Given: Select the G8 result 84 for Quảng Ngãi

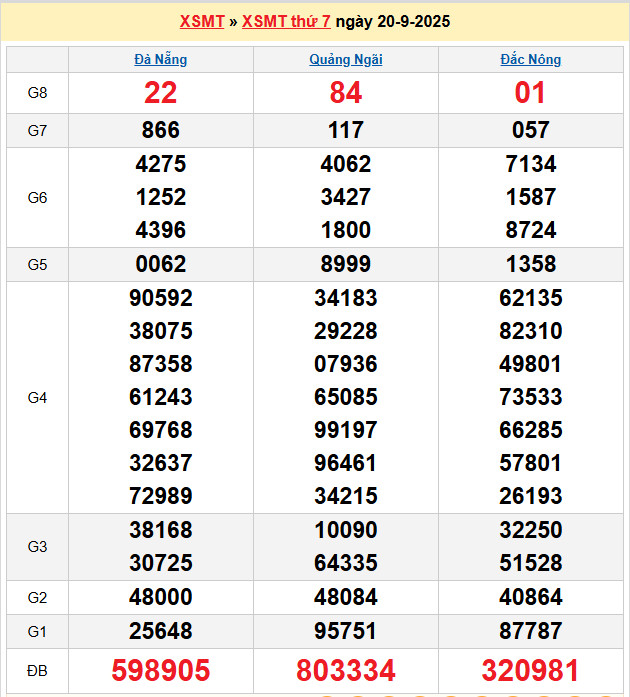Looking at the screenshot, I should click(346, 93).
